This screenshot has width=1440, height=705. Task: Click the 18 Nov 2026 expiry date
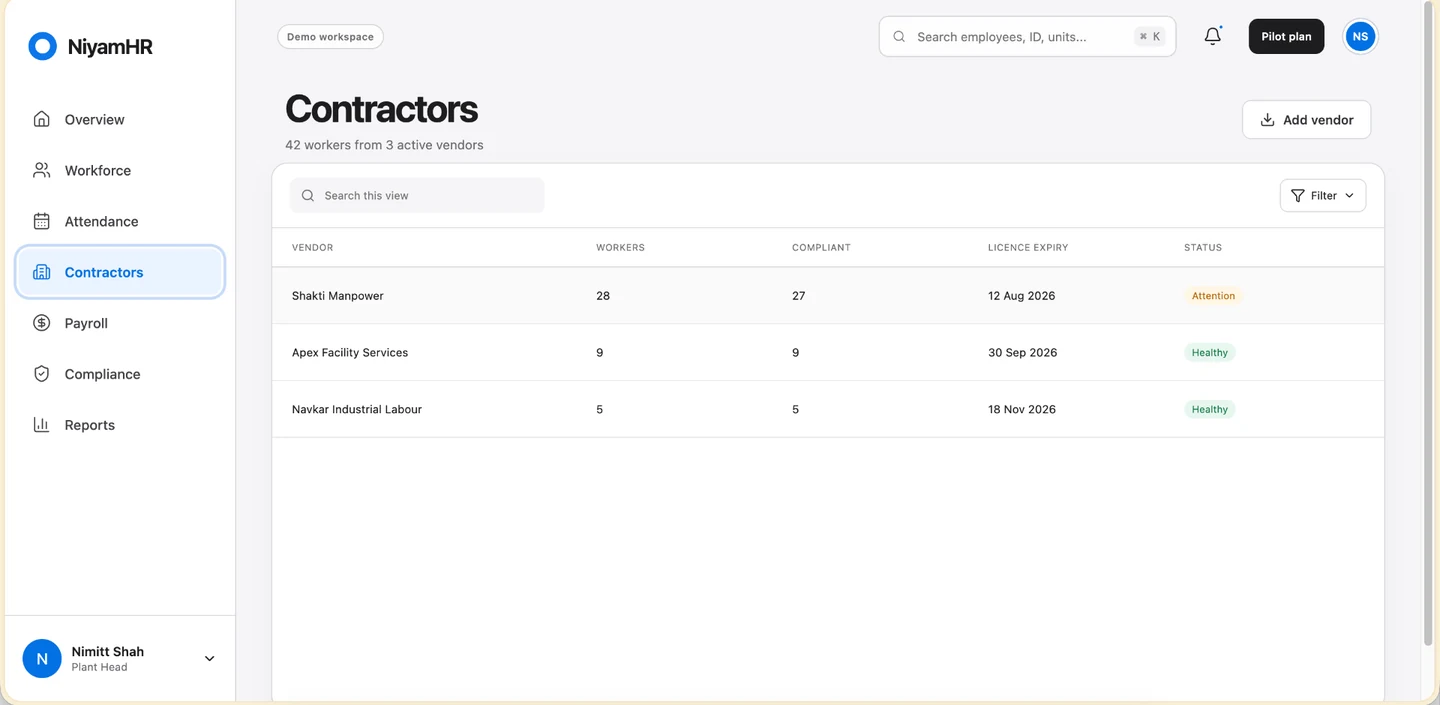[1022, 409]
